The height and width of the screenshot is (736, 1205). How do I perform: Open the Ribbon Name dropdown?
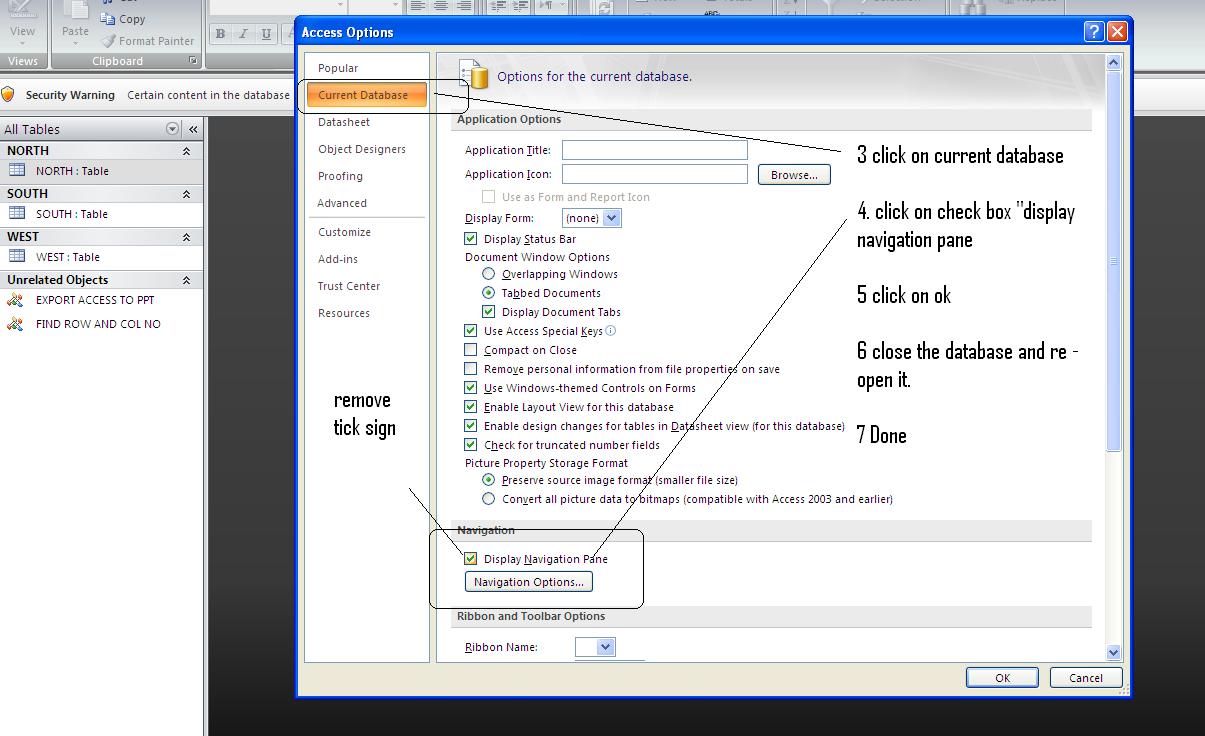click(x=606, y=647)
